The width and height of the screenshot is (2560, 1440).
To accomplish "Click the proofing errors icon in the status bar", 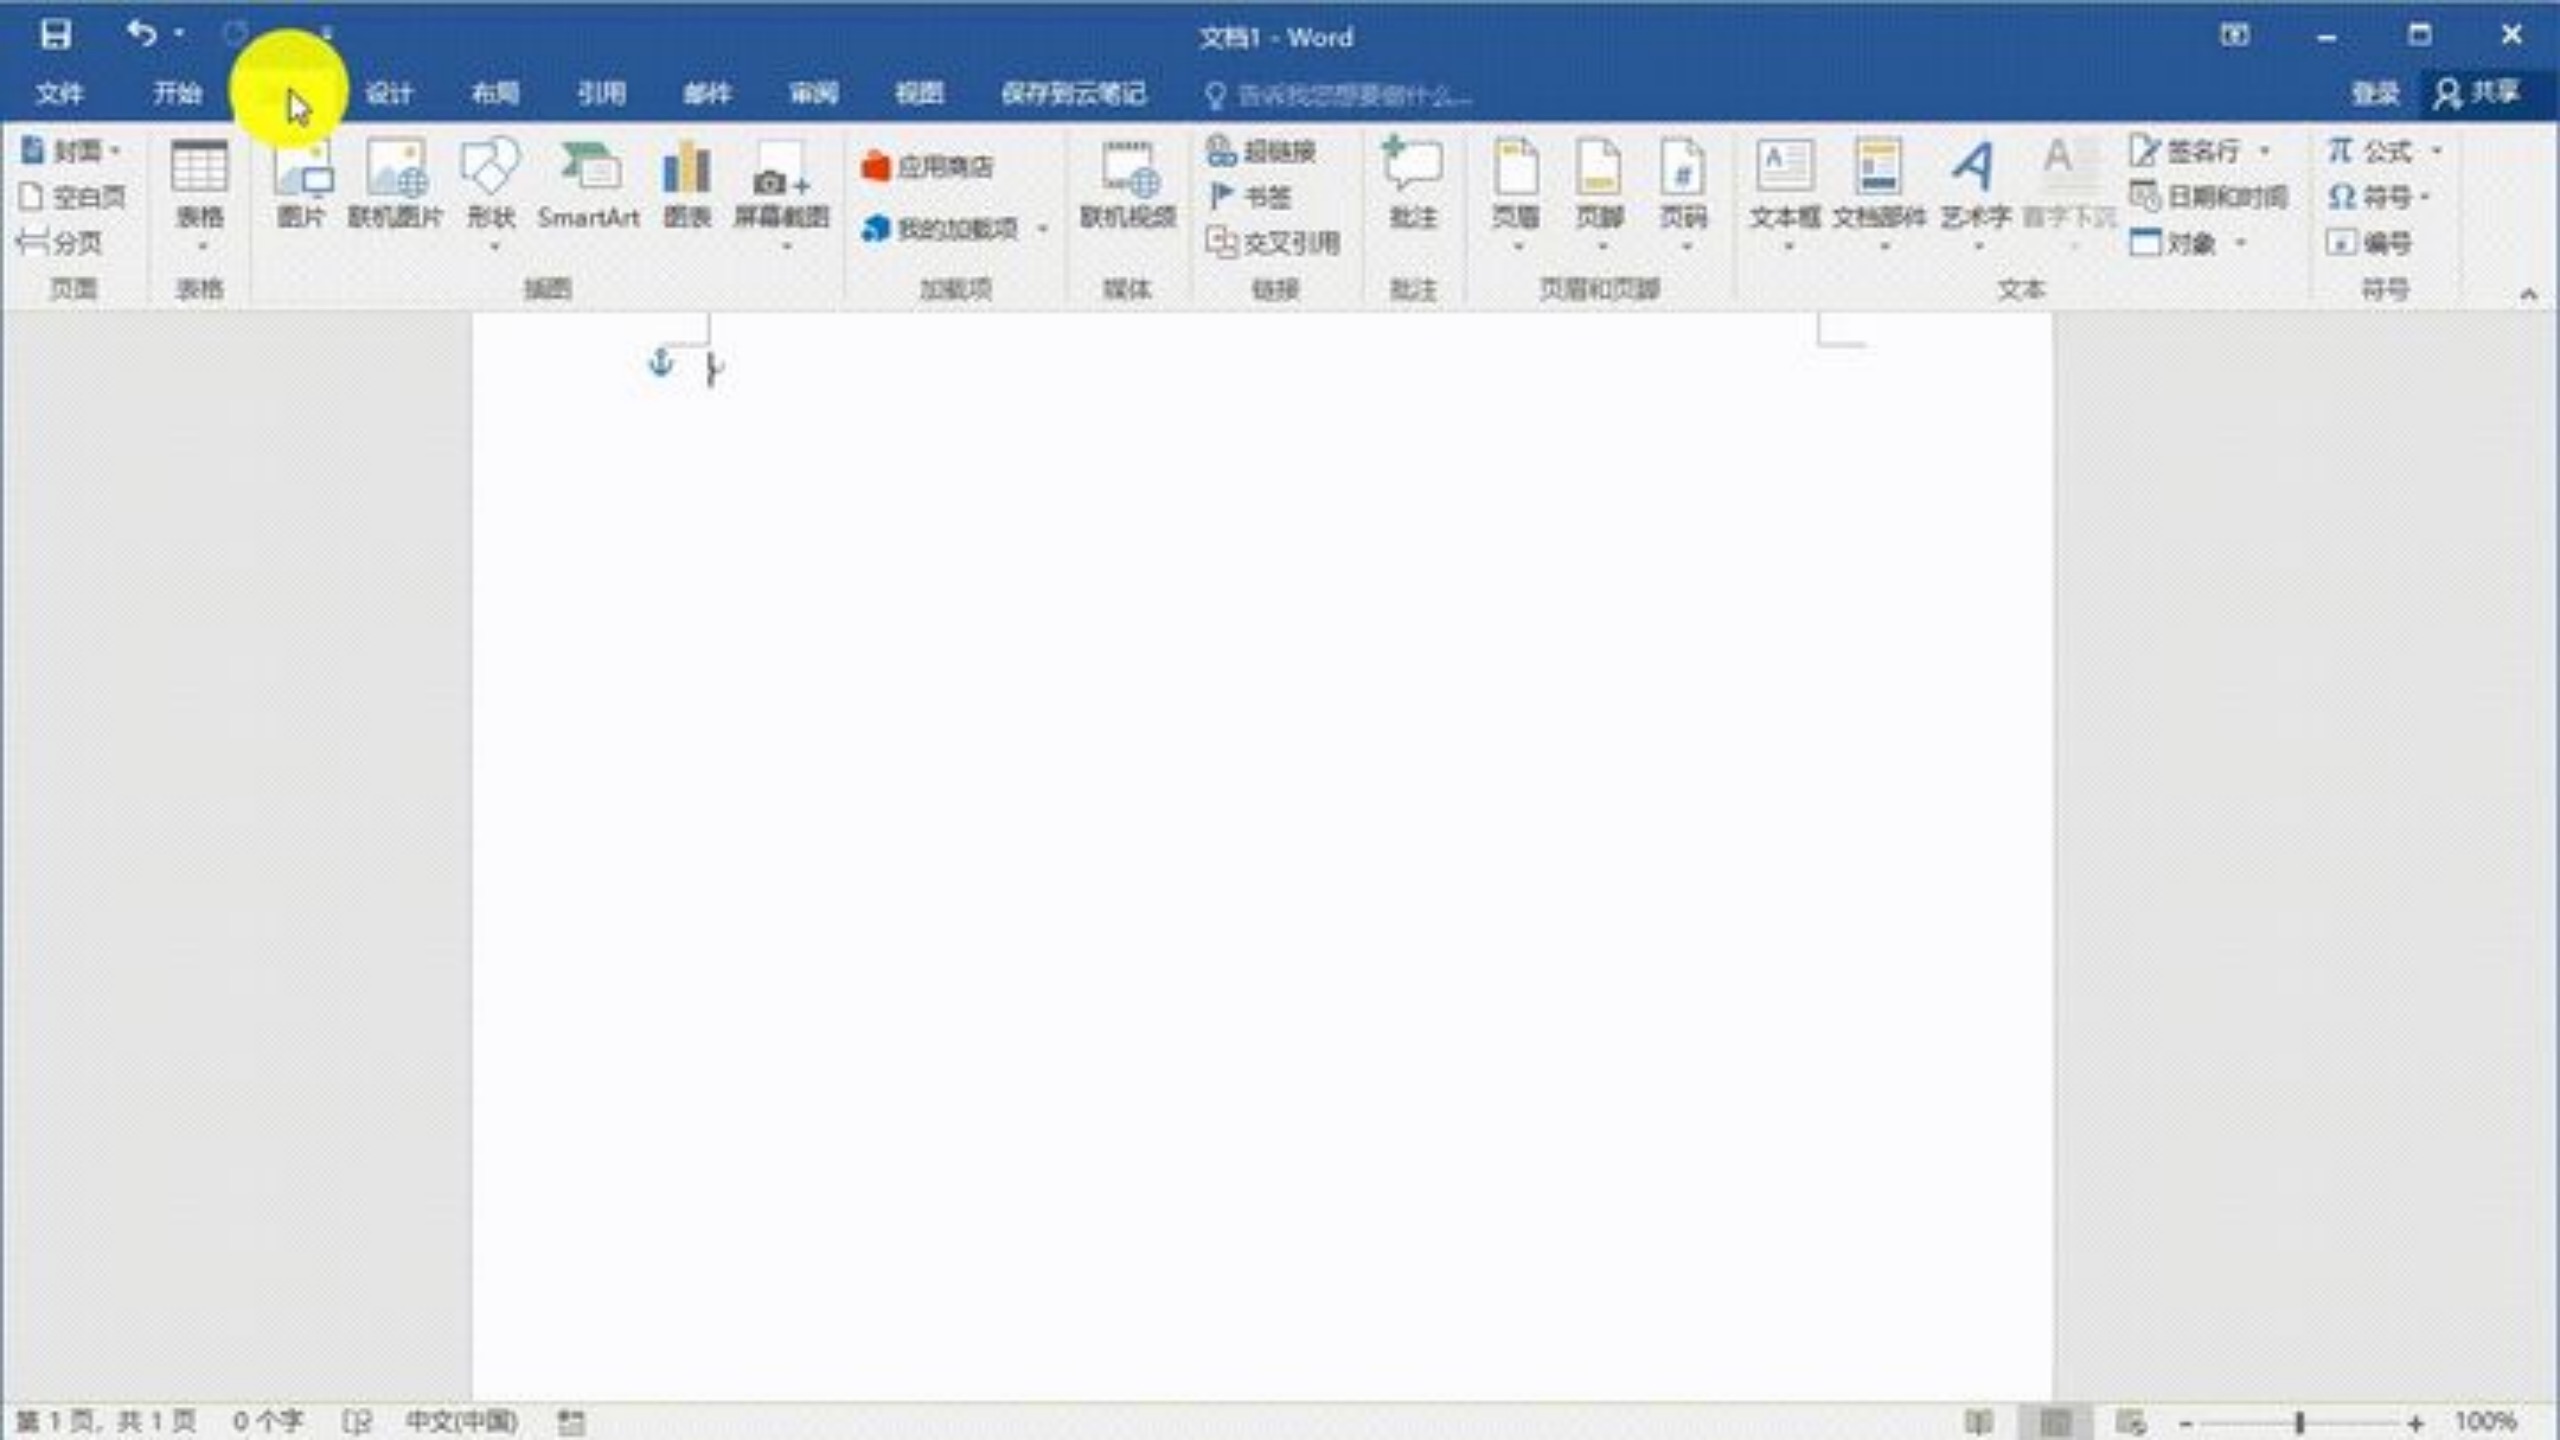I will pyautogui.click(x=356, y=1421).
